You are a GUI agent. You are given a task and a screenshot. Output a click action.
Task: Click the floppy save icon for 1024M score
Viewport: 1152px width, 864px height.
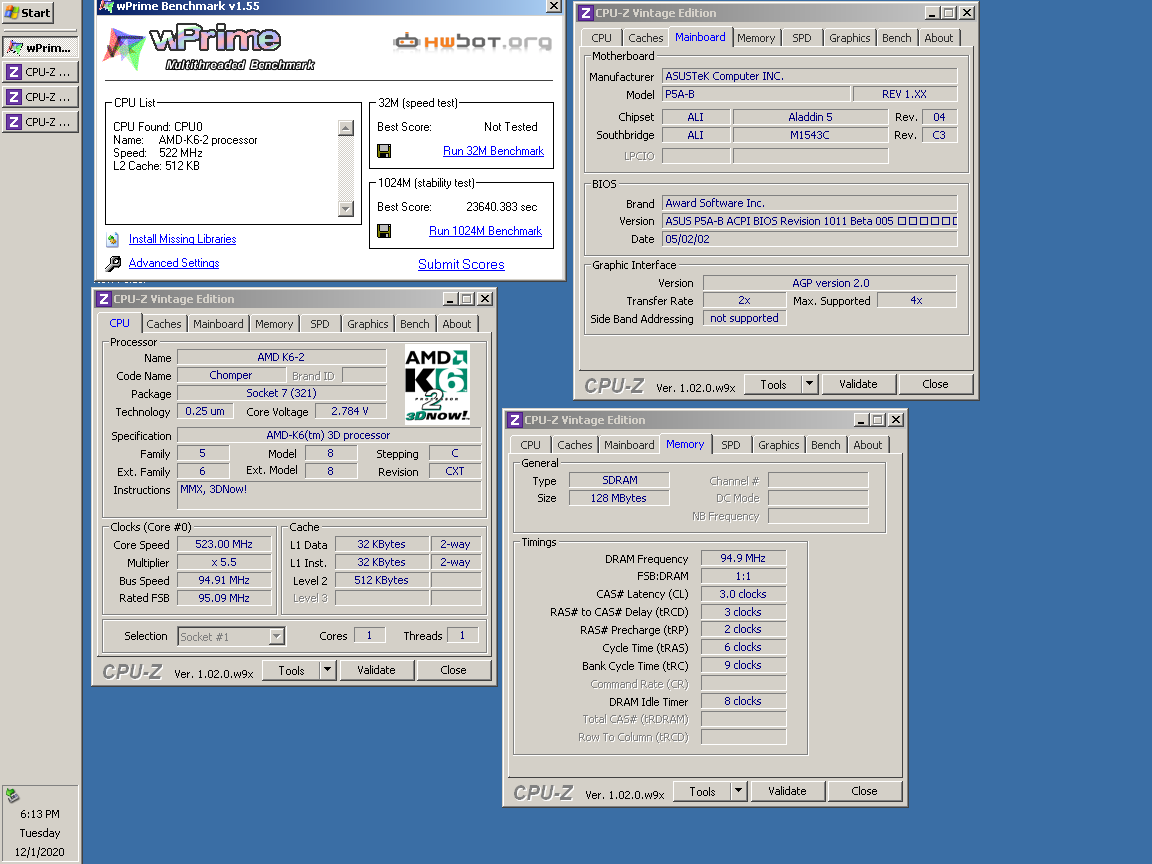384,231
